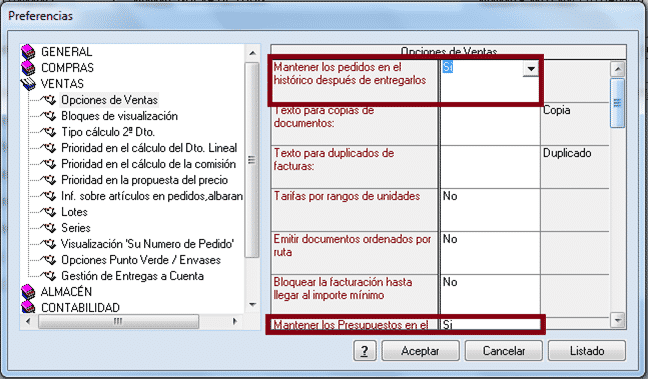Image resolution: width=648 pixels, height=379 pixels.
Task: Select the Texto para duplicados de facturas label
Action: (x=334, y=160)
